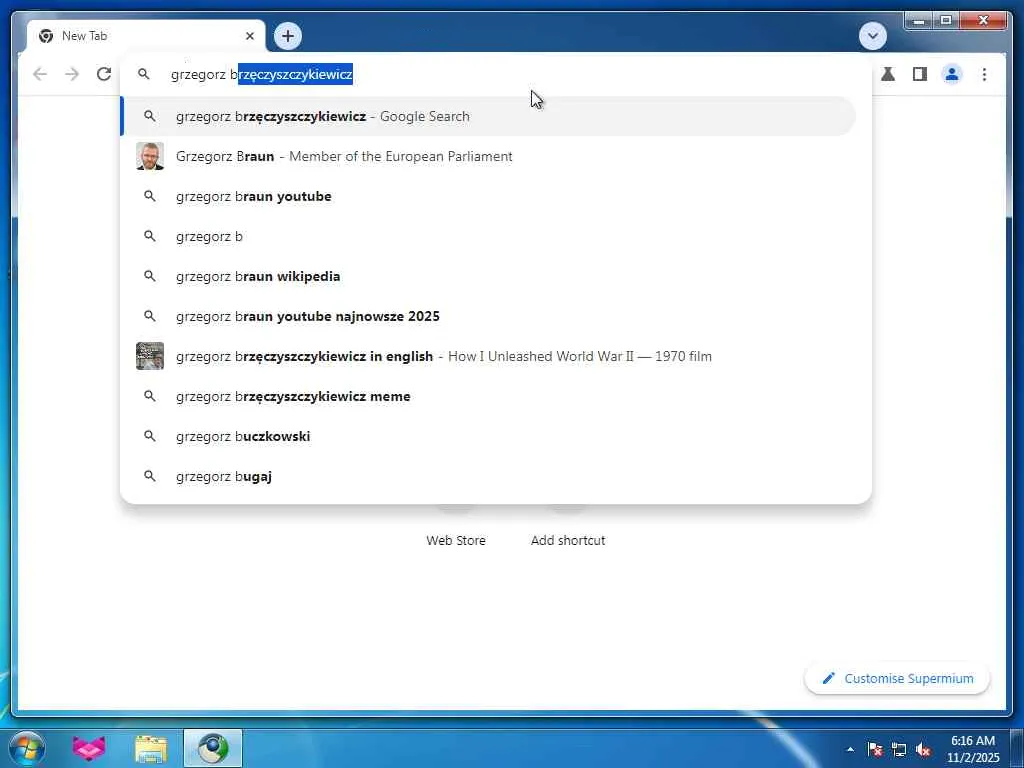Click search icon beside 'grzegorz buczkowski'

(150, 436)
